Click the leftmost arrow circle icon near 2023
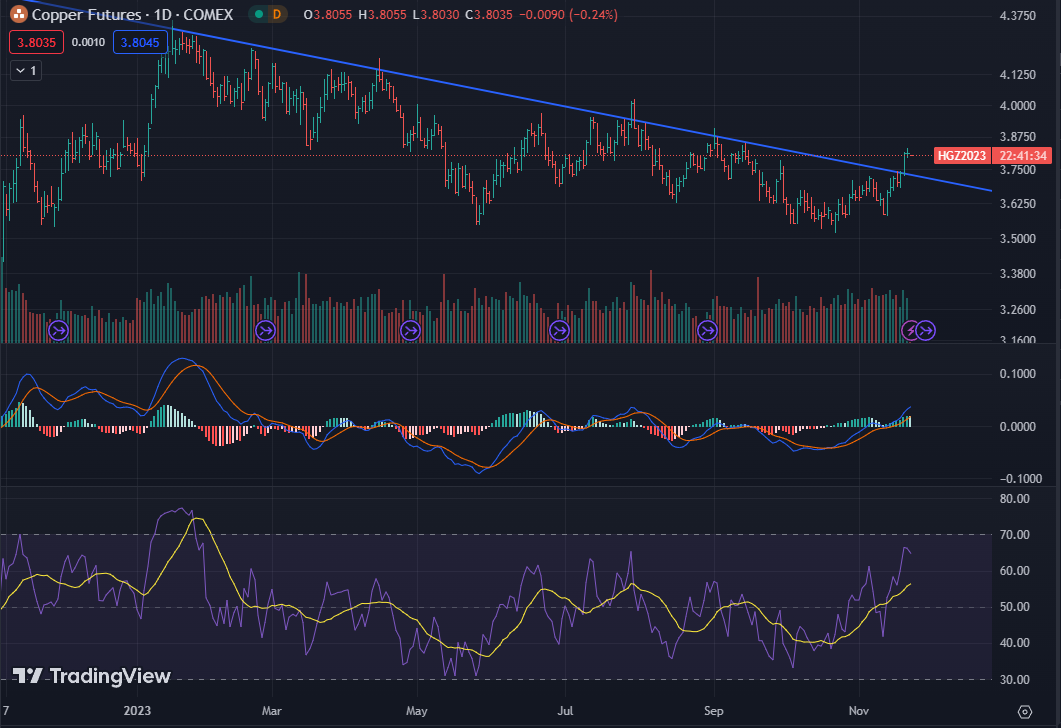Viewport: 1061px width, 728px height. [x=57, y=330]
